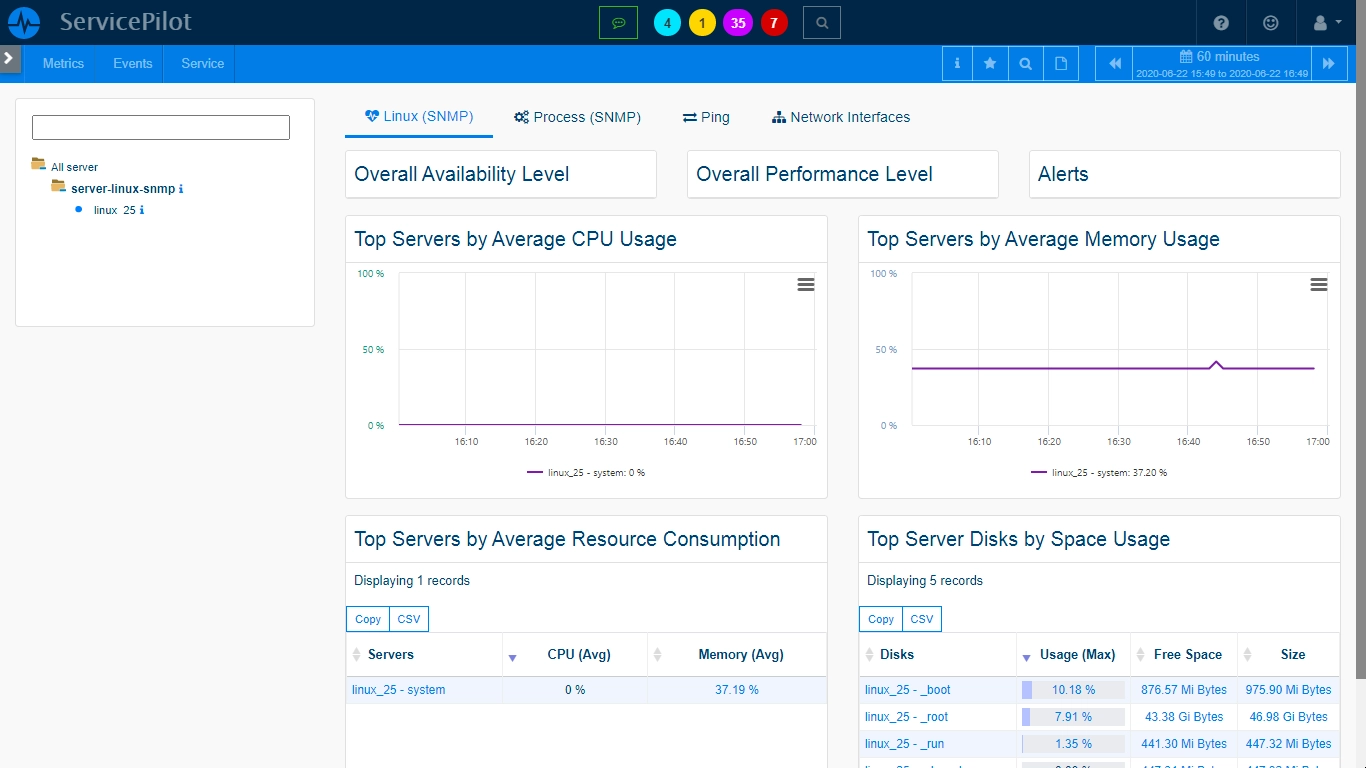
Task: Switch to Process (SNMP) tab
Action: 577,117
